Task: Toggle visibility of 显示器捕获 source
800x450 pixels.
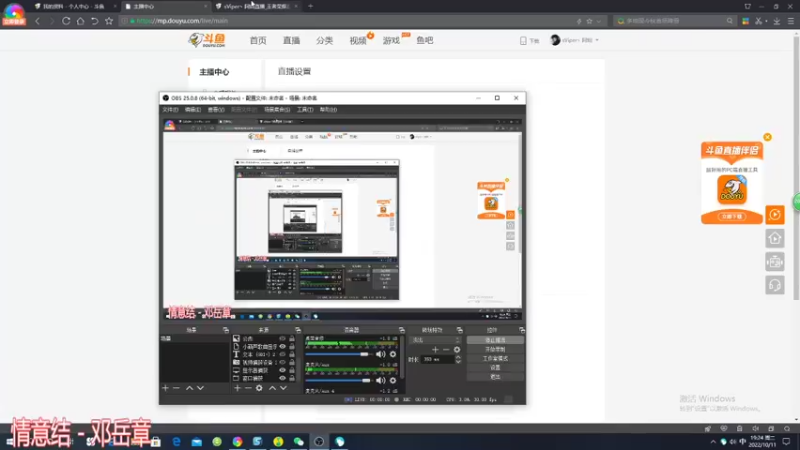Action: pyautogui.click(x=282, y=370)
